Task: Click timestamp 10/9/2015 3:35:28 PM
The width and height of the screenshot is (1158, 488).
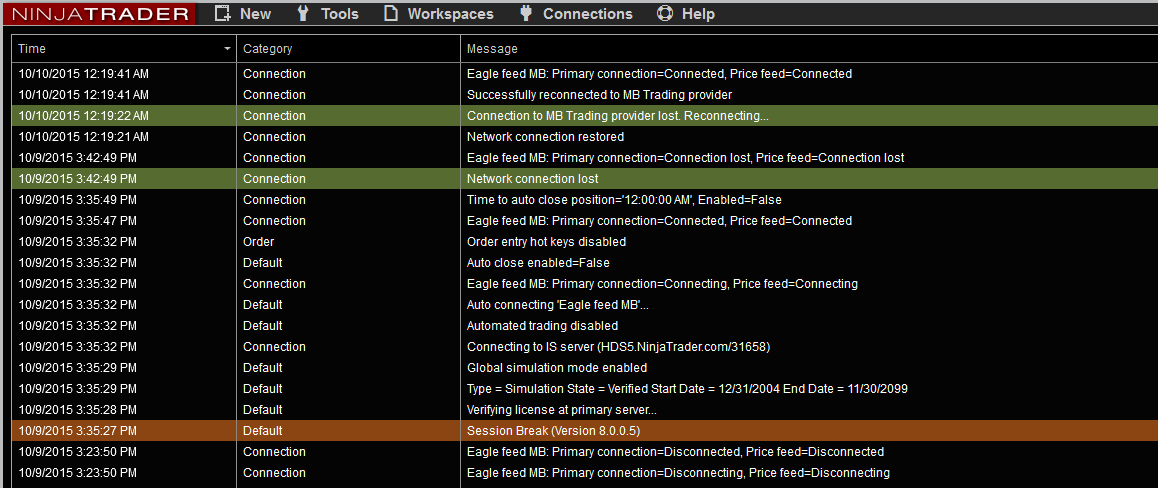Action: click(78, 410)
